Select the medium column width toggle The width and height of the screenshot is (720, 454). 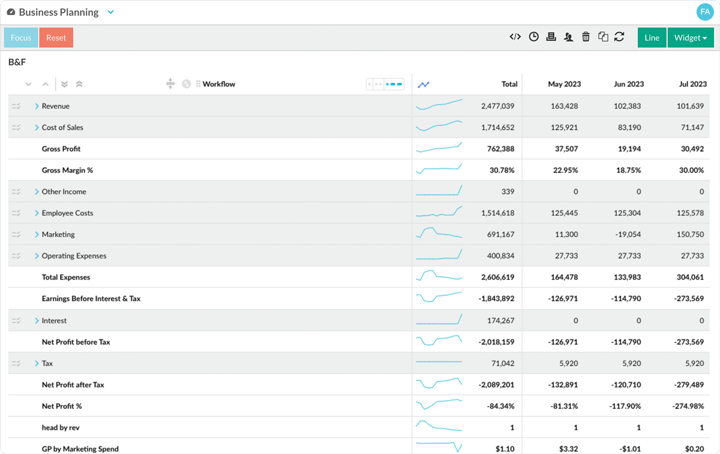pyautogui.click(x=378, y=84)
